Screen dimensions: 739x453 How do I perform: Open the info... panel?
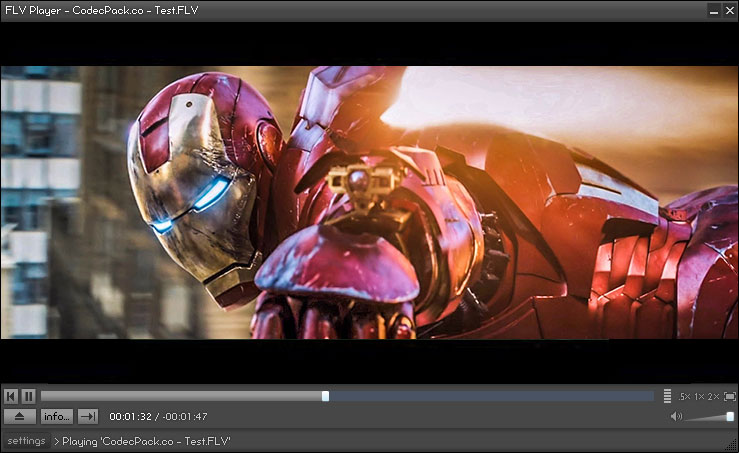tap(56, 416)
